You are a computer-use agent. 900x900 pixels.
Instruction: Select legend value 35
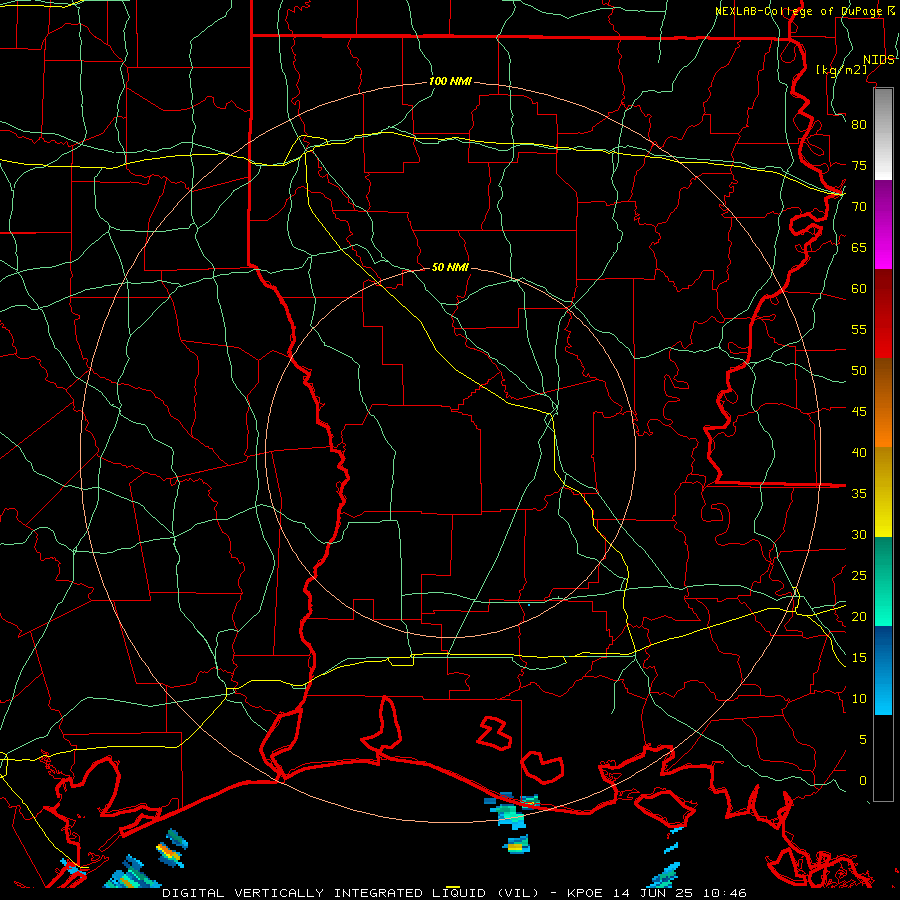point(859,494)
